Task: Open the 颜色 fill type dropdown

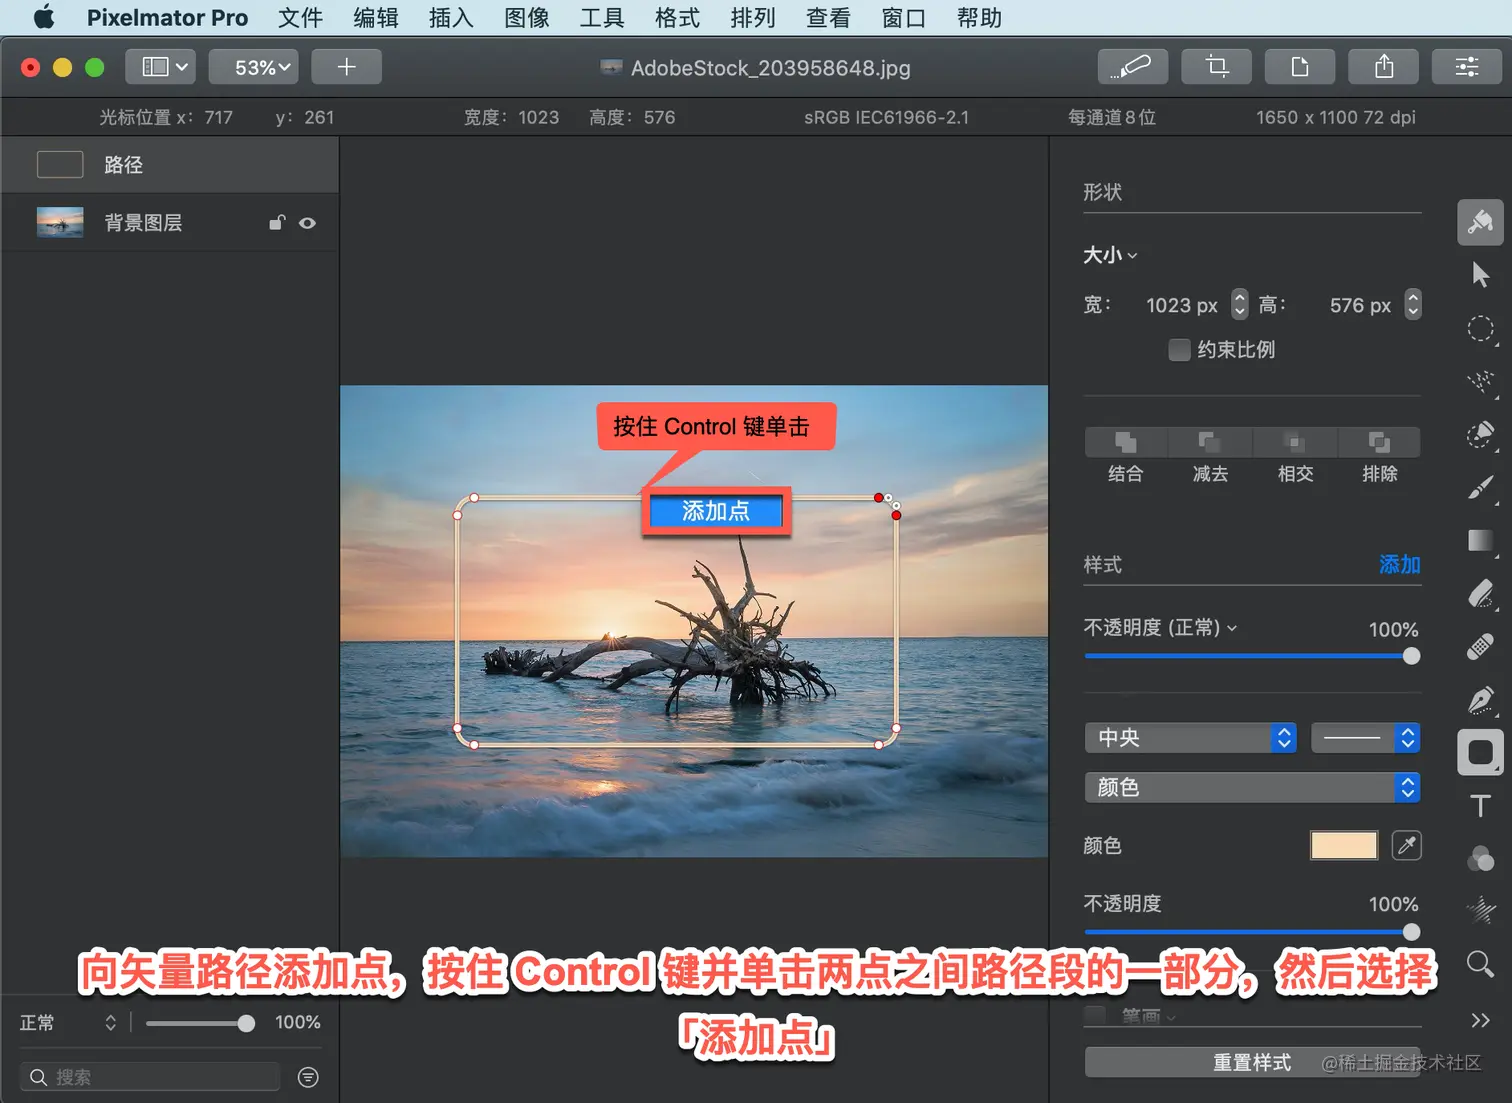Action: 1252,787
